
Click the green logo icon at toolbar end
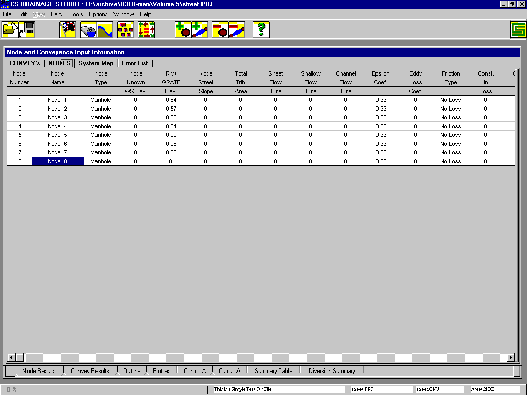click(518, 30)
